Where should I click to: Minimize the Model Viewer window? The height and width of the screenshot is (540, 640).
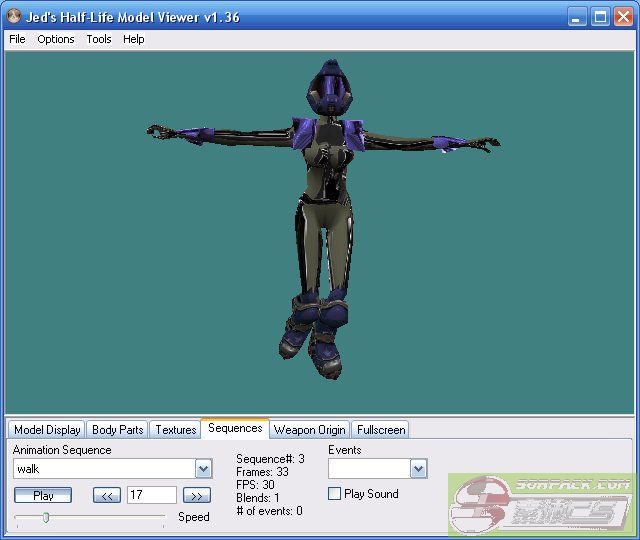pos(577,17)
